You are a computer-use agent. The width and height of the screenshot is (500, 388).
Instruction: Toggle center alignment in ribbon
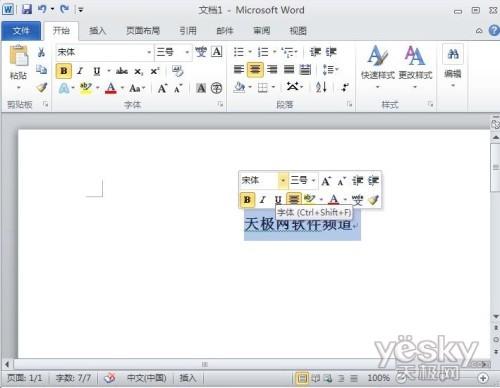coord(255,69)
